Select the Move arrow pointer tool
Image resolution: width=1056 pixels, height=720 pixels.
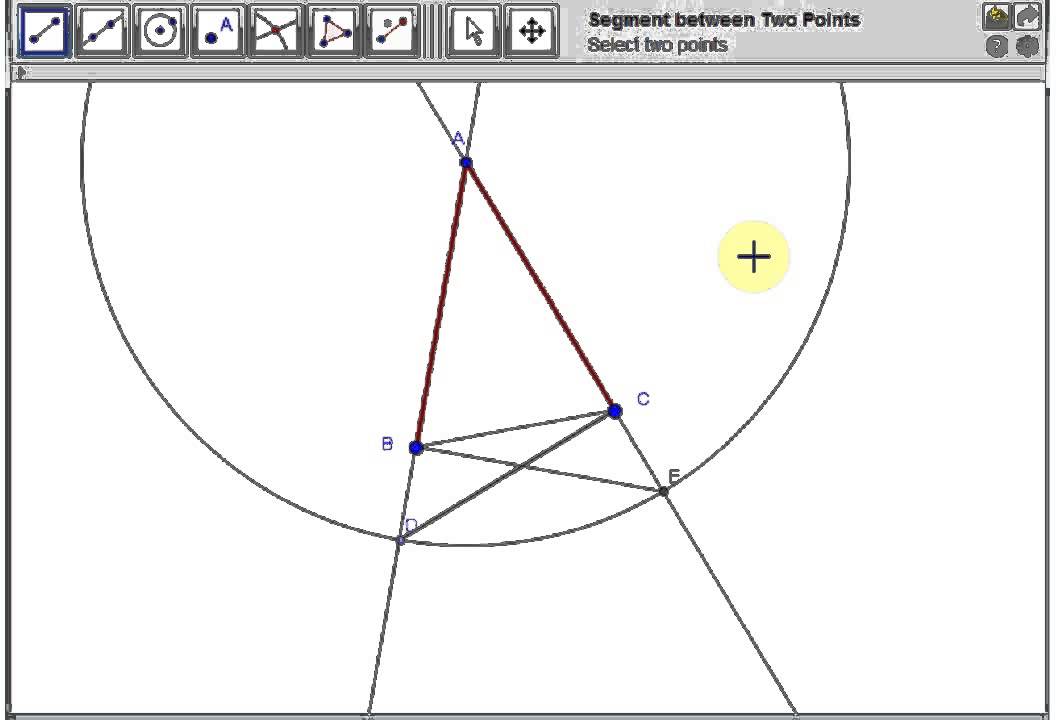(x=474, y=31)
